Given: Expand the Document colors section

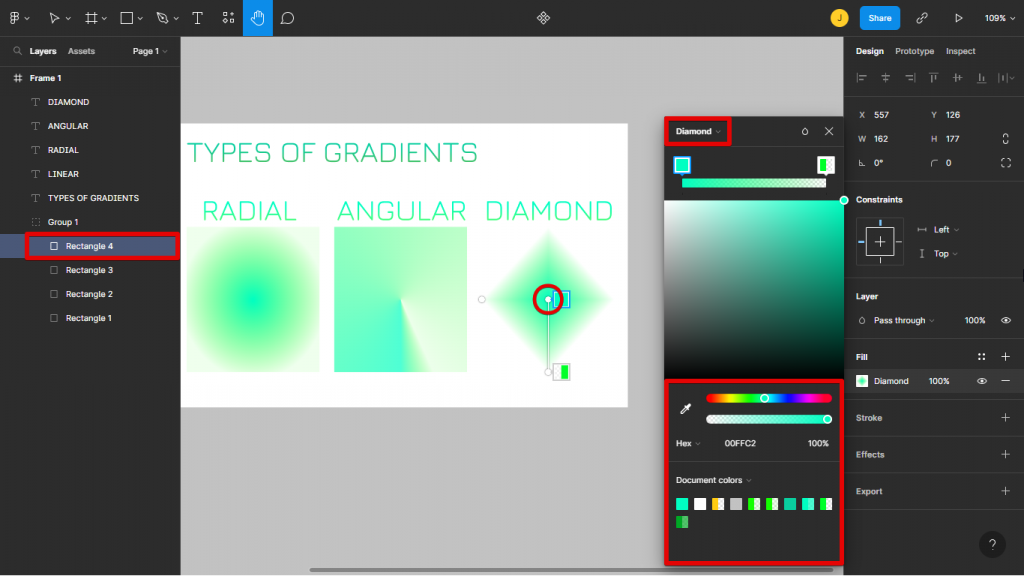Looking at the screenshot, I should (x=713, y=480).
